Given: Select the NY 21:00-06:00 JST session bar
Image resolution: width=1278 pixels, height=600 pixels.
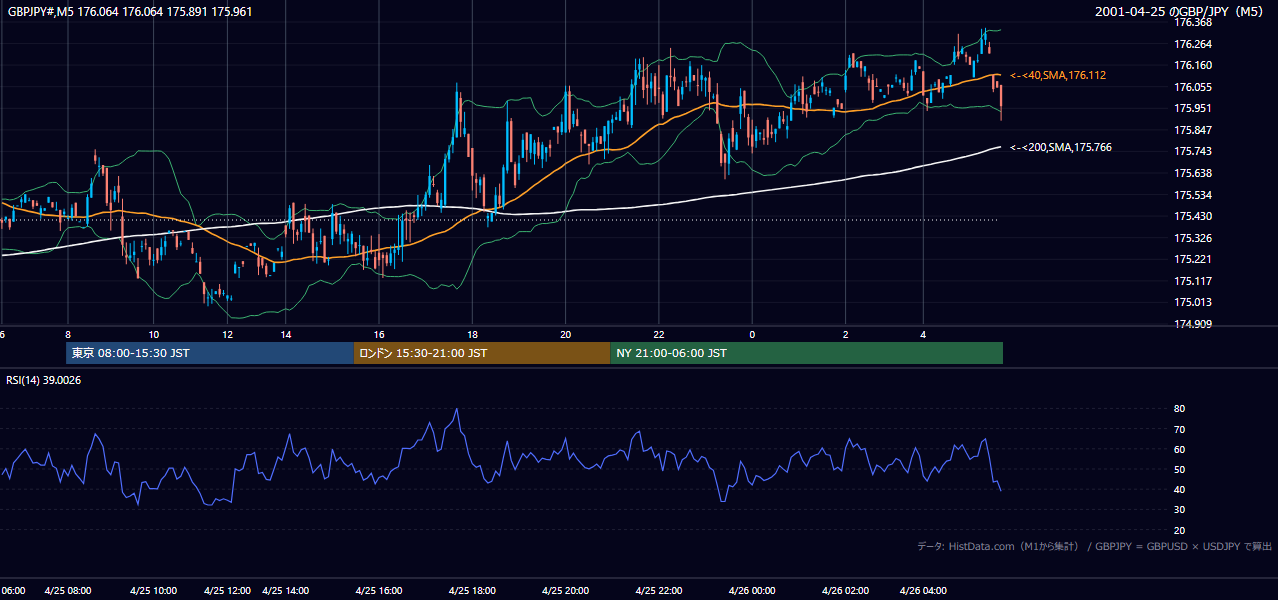Looking at the screenshot, I should (806, 353).
